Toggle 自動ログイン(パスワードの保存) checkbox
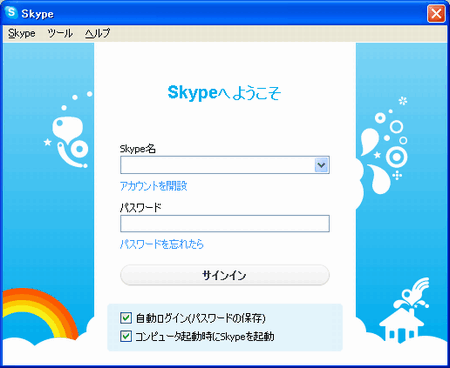The width and height of the screenshot is (450, 368). coord(126,318)
